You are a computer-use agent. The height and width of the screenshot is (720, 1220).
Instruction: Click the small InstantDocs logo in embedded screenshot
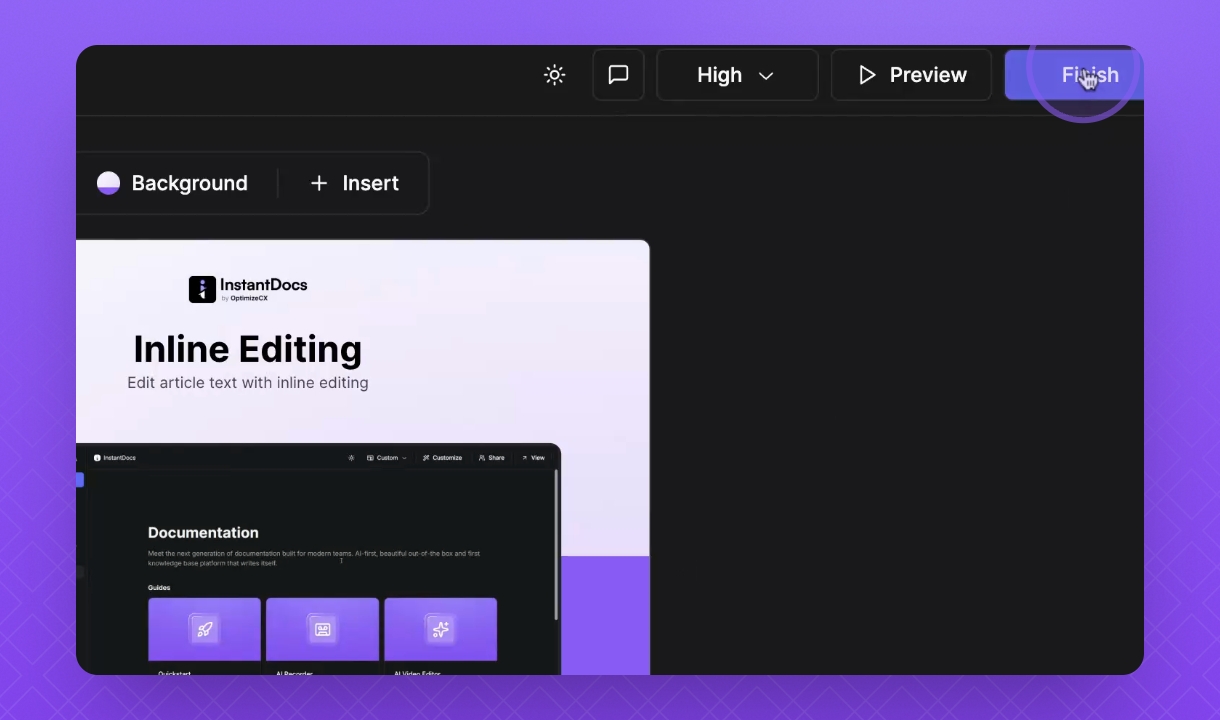pyautogui.click(x=114, y=458)
